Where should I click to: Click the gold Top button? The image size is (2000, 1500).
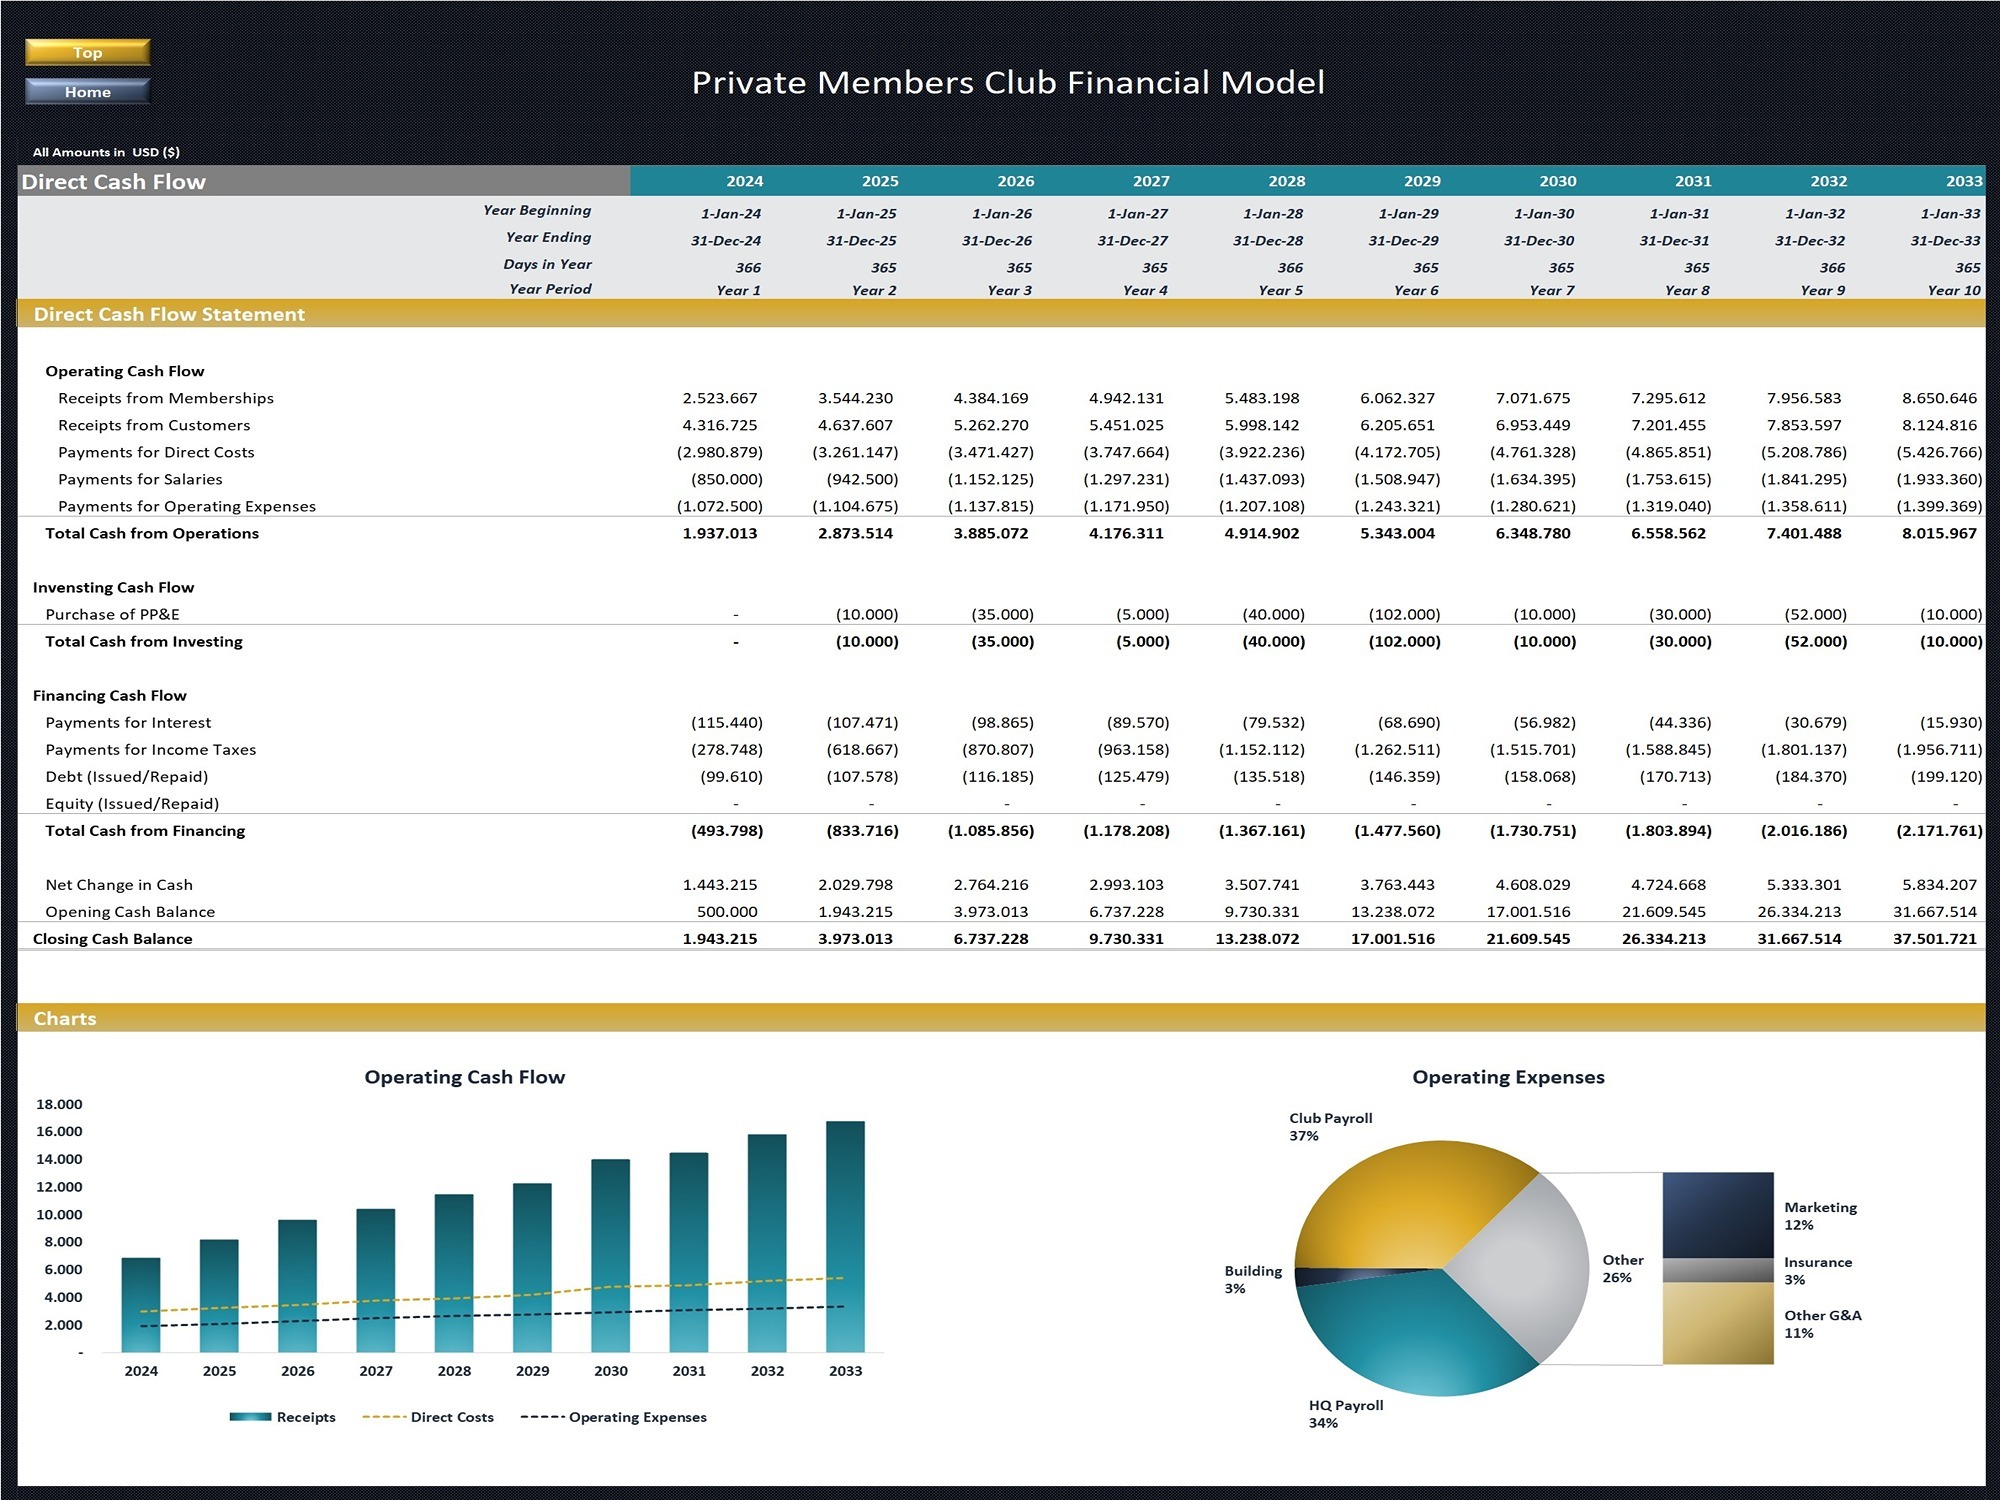pos(87,52)
